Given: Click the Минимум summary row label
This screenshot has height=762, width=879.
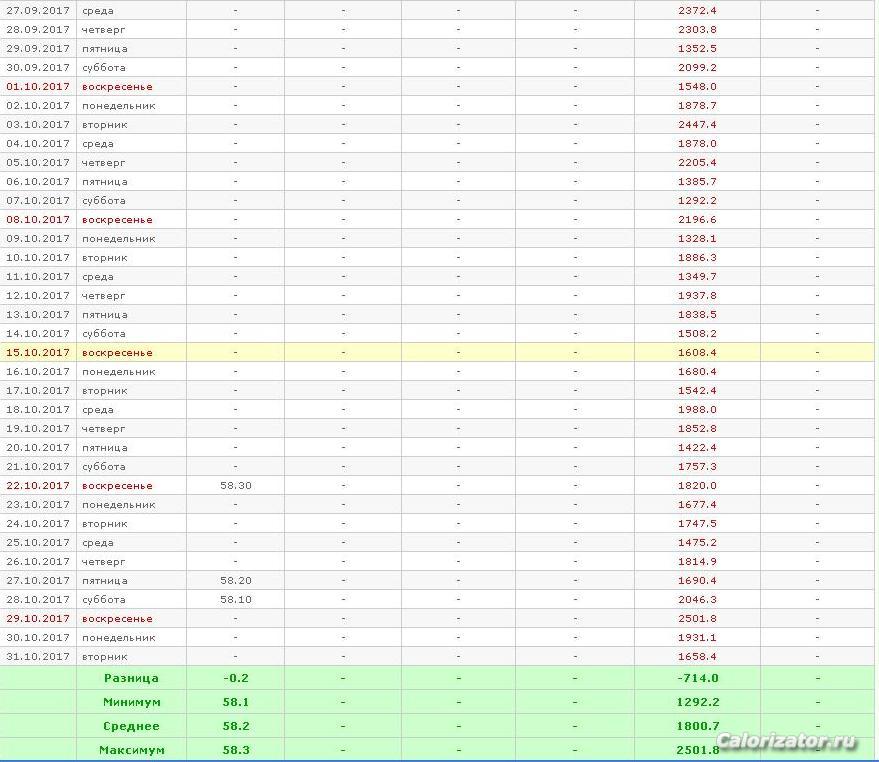Looking at the screenshot, I should coord(131,702).
